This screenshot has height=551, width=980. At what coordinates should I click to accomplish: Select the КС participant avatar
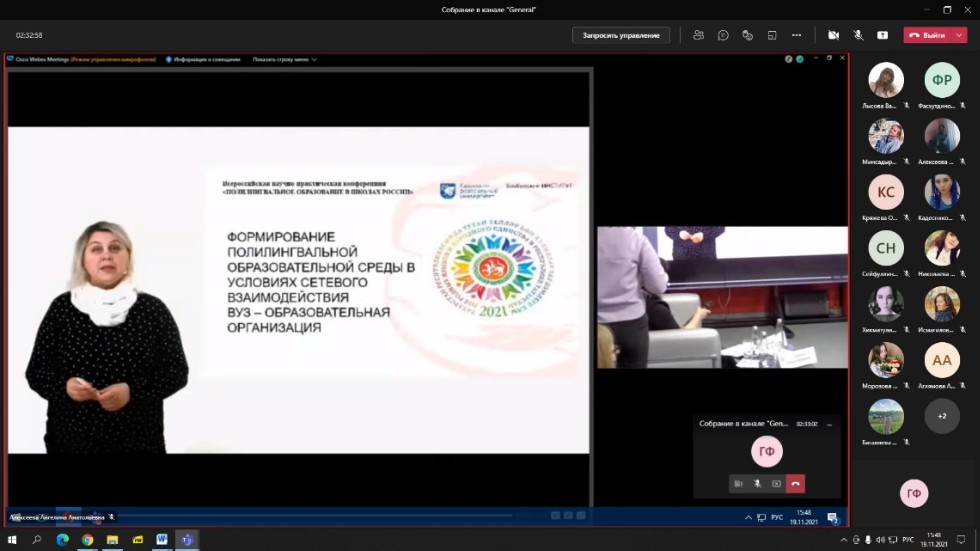[886, 192]
